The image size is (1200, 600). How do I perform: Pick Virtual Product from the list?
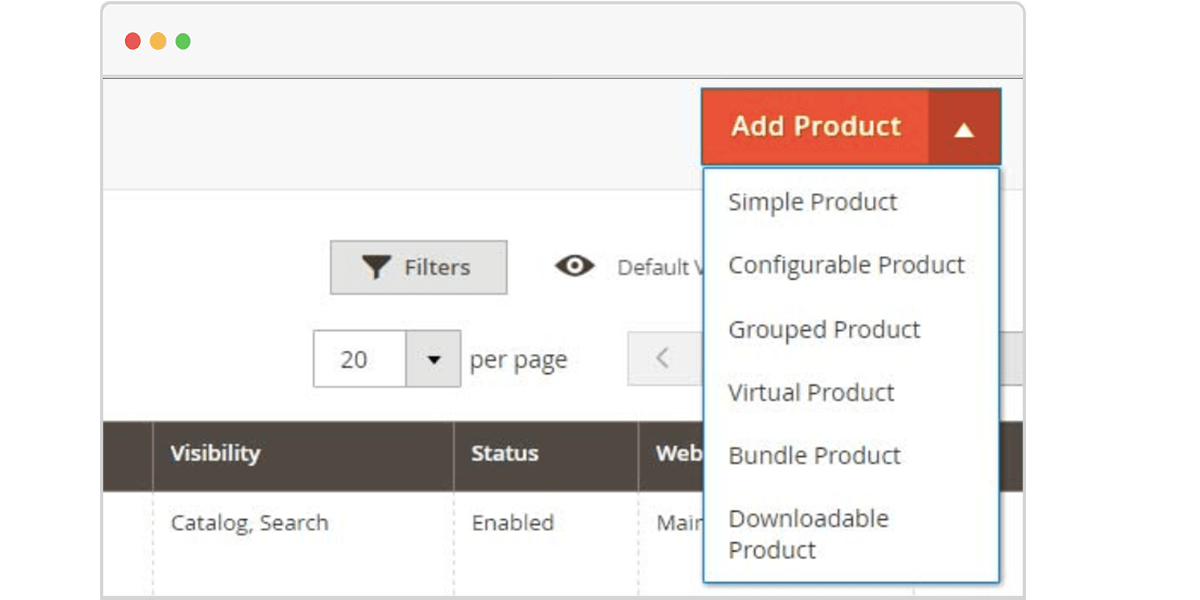(x=811, y=392)
